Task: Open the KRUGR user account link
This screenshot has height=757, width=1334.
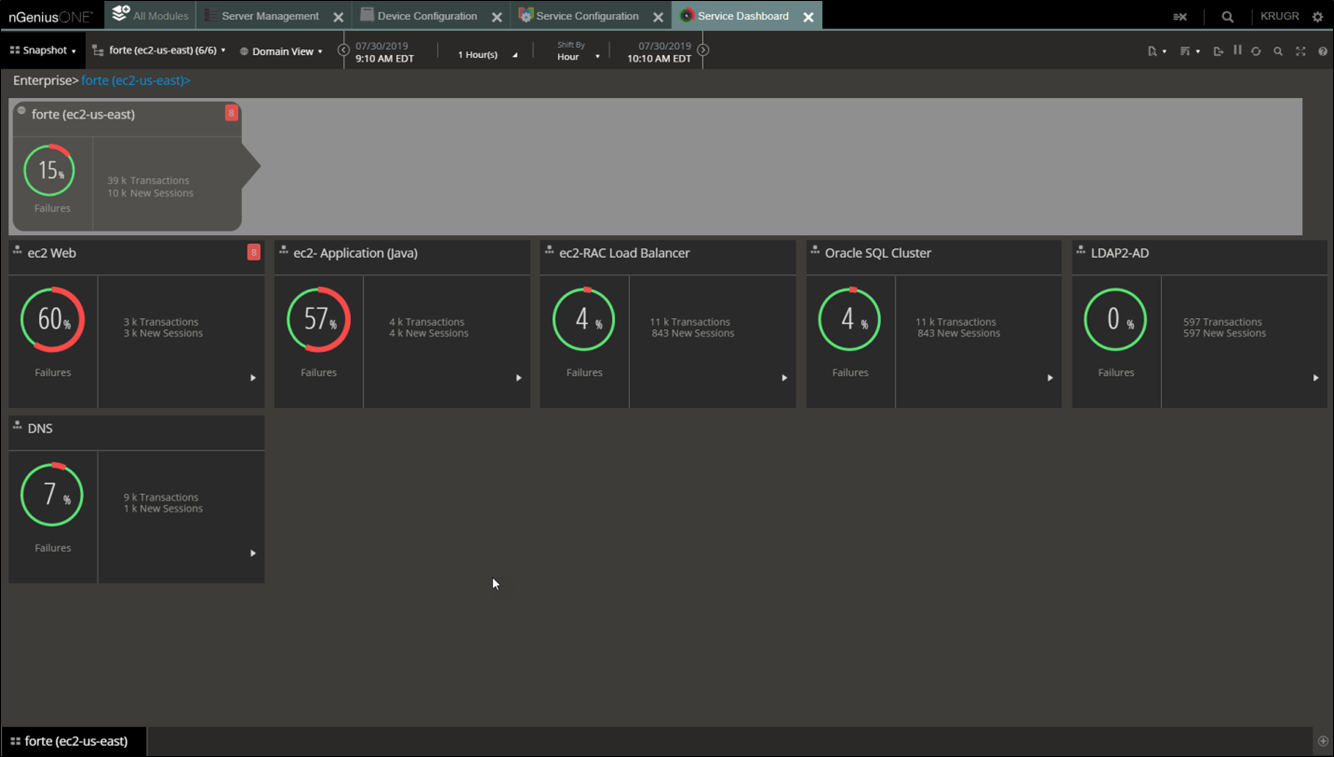Action: 1277,15
